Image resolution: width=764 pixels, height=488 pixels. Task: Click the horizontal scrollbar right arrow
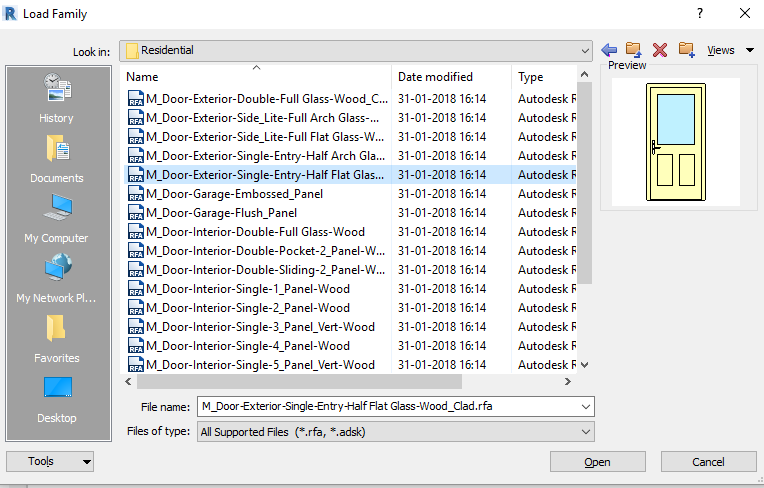[x=568, y=382]
